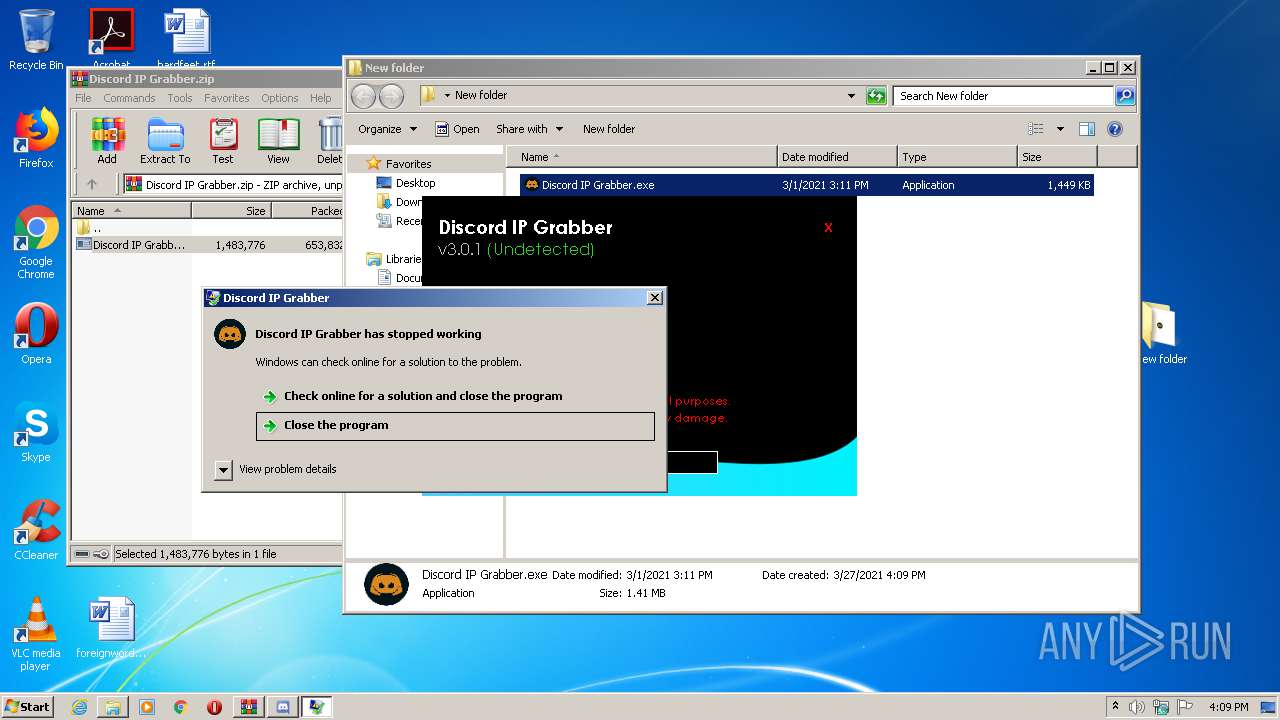This screenshot has width=1280, height=720.
Task: Select the New folder desktop icon
Action: [x=1162, y=334]
